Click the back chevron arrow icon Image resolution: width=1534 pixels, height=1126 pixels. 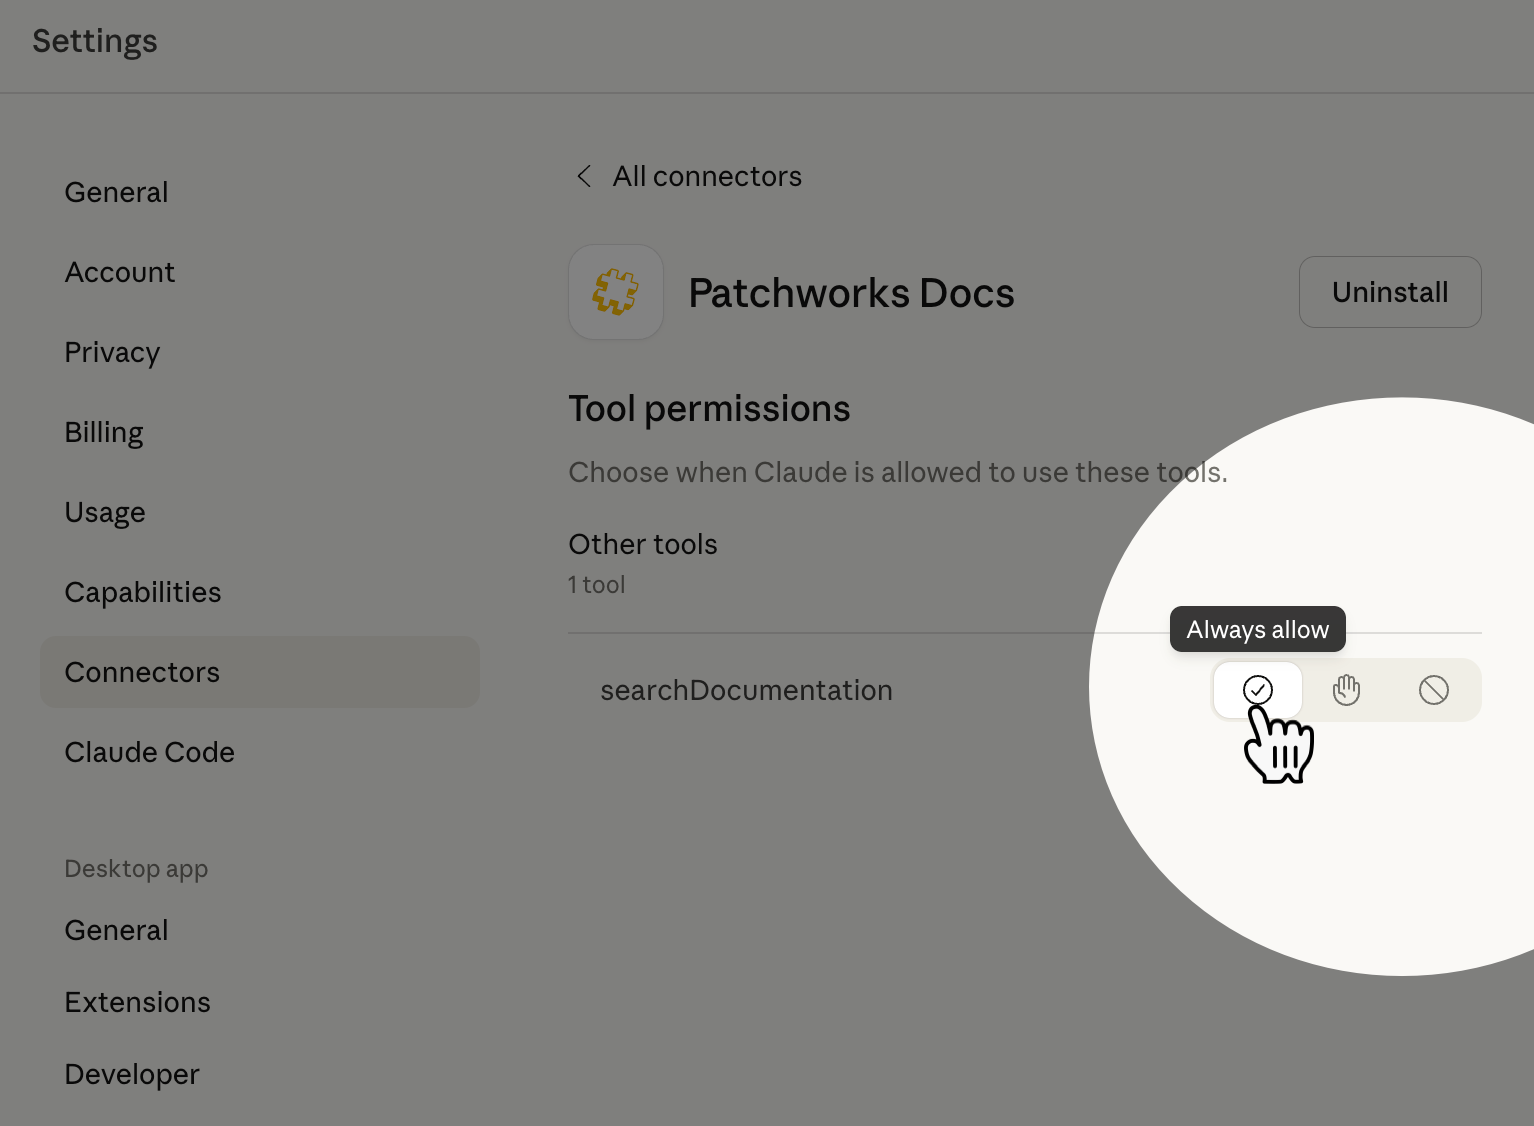(x=584, y=177)
